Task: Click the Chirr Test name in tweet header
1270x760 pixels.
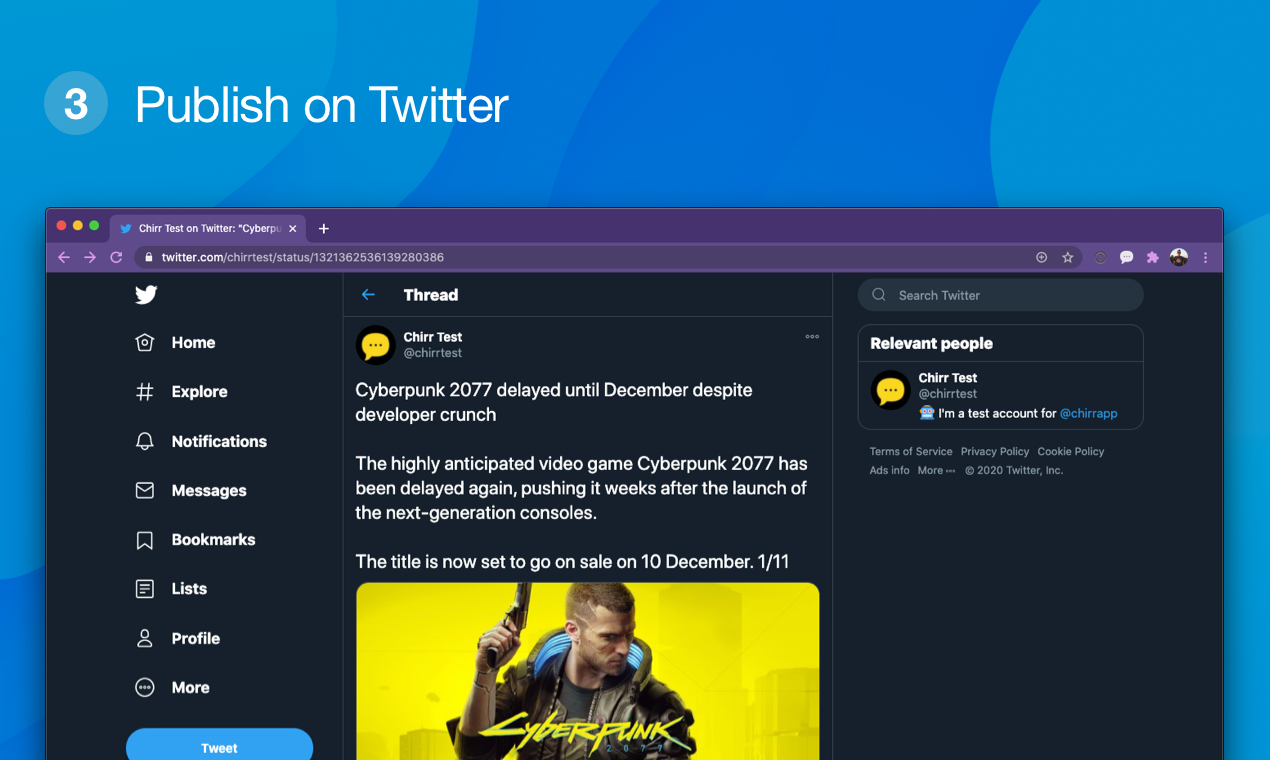Action: (x=433, y=337)
